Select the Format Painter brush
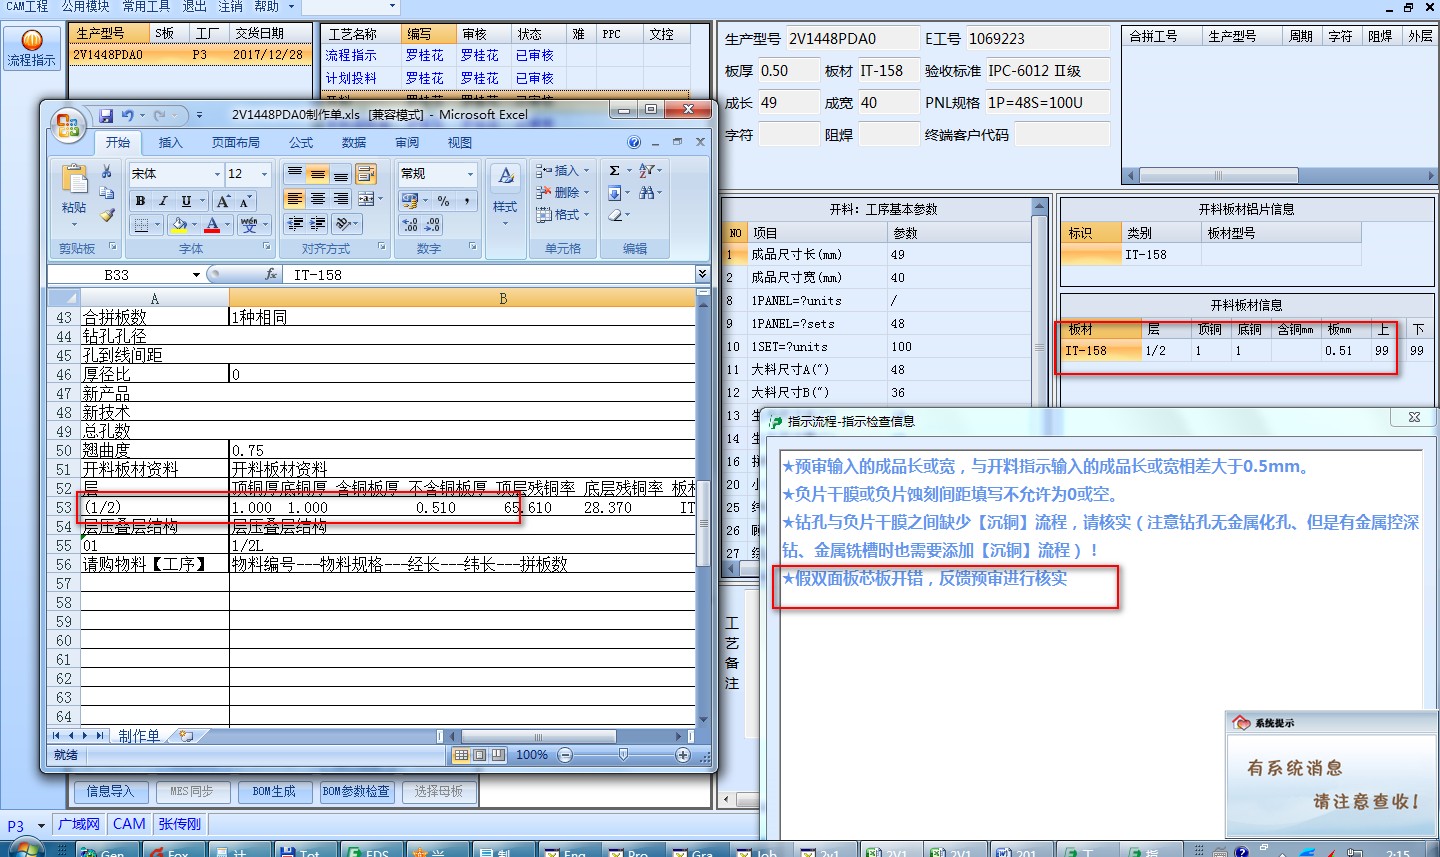This screenshot has width=1440, height=857. (x=107, y=214)
